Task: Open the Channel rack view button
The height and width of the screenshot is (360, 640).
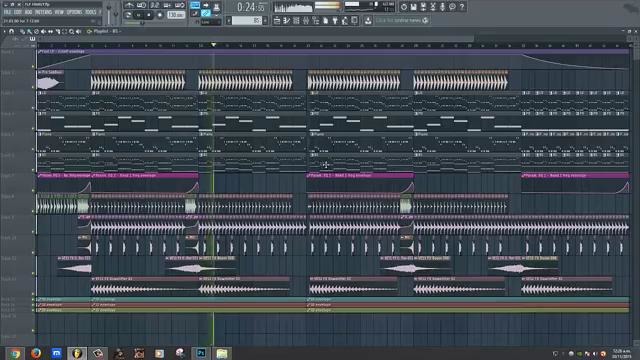Action: tap(296, 20)
